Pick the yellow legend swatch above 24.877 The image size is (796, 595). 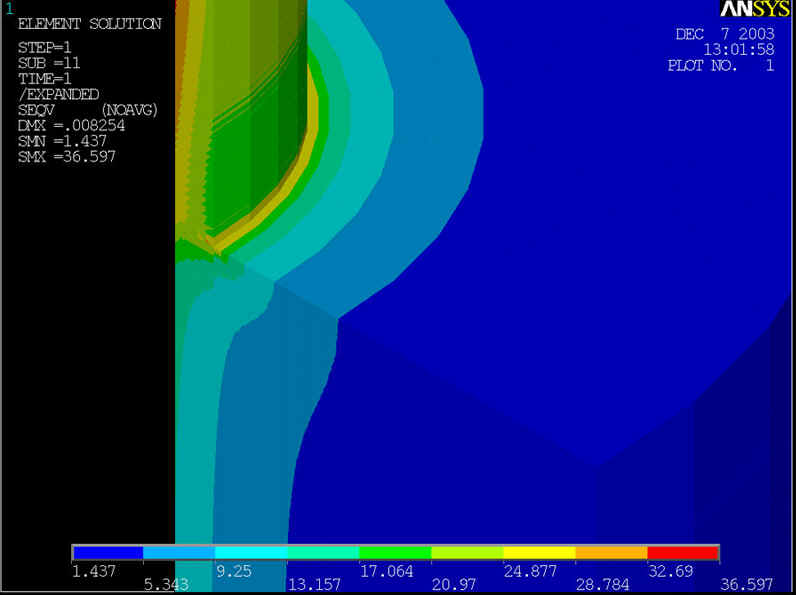[540, 552]
